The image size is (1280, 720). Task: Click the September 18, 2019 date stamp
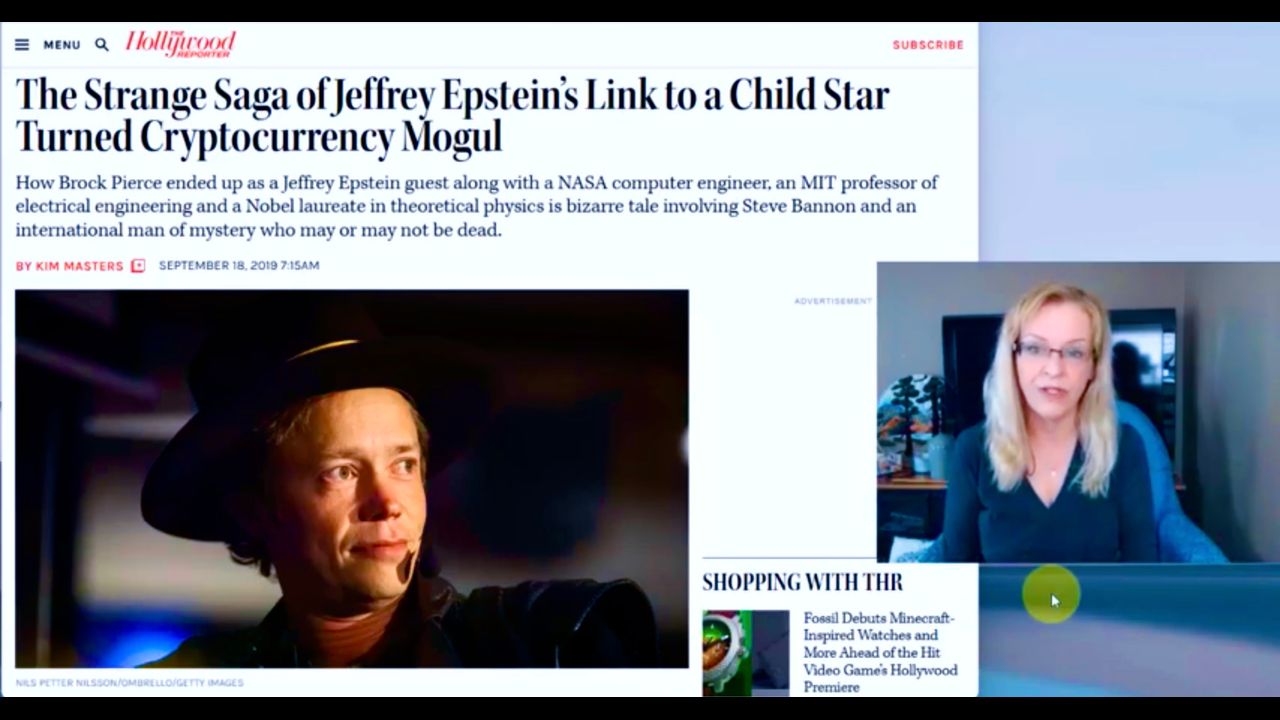(x=239, y=266)
